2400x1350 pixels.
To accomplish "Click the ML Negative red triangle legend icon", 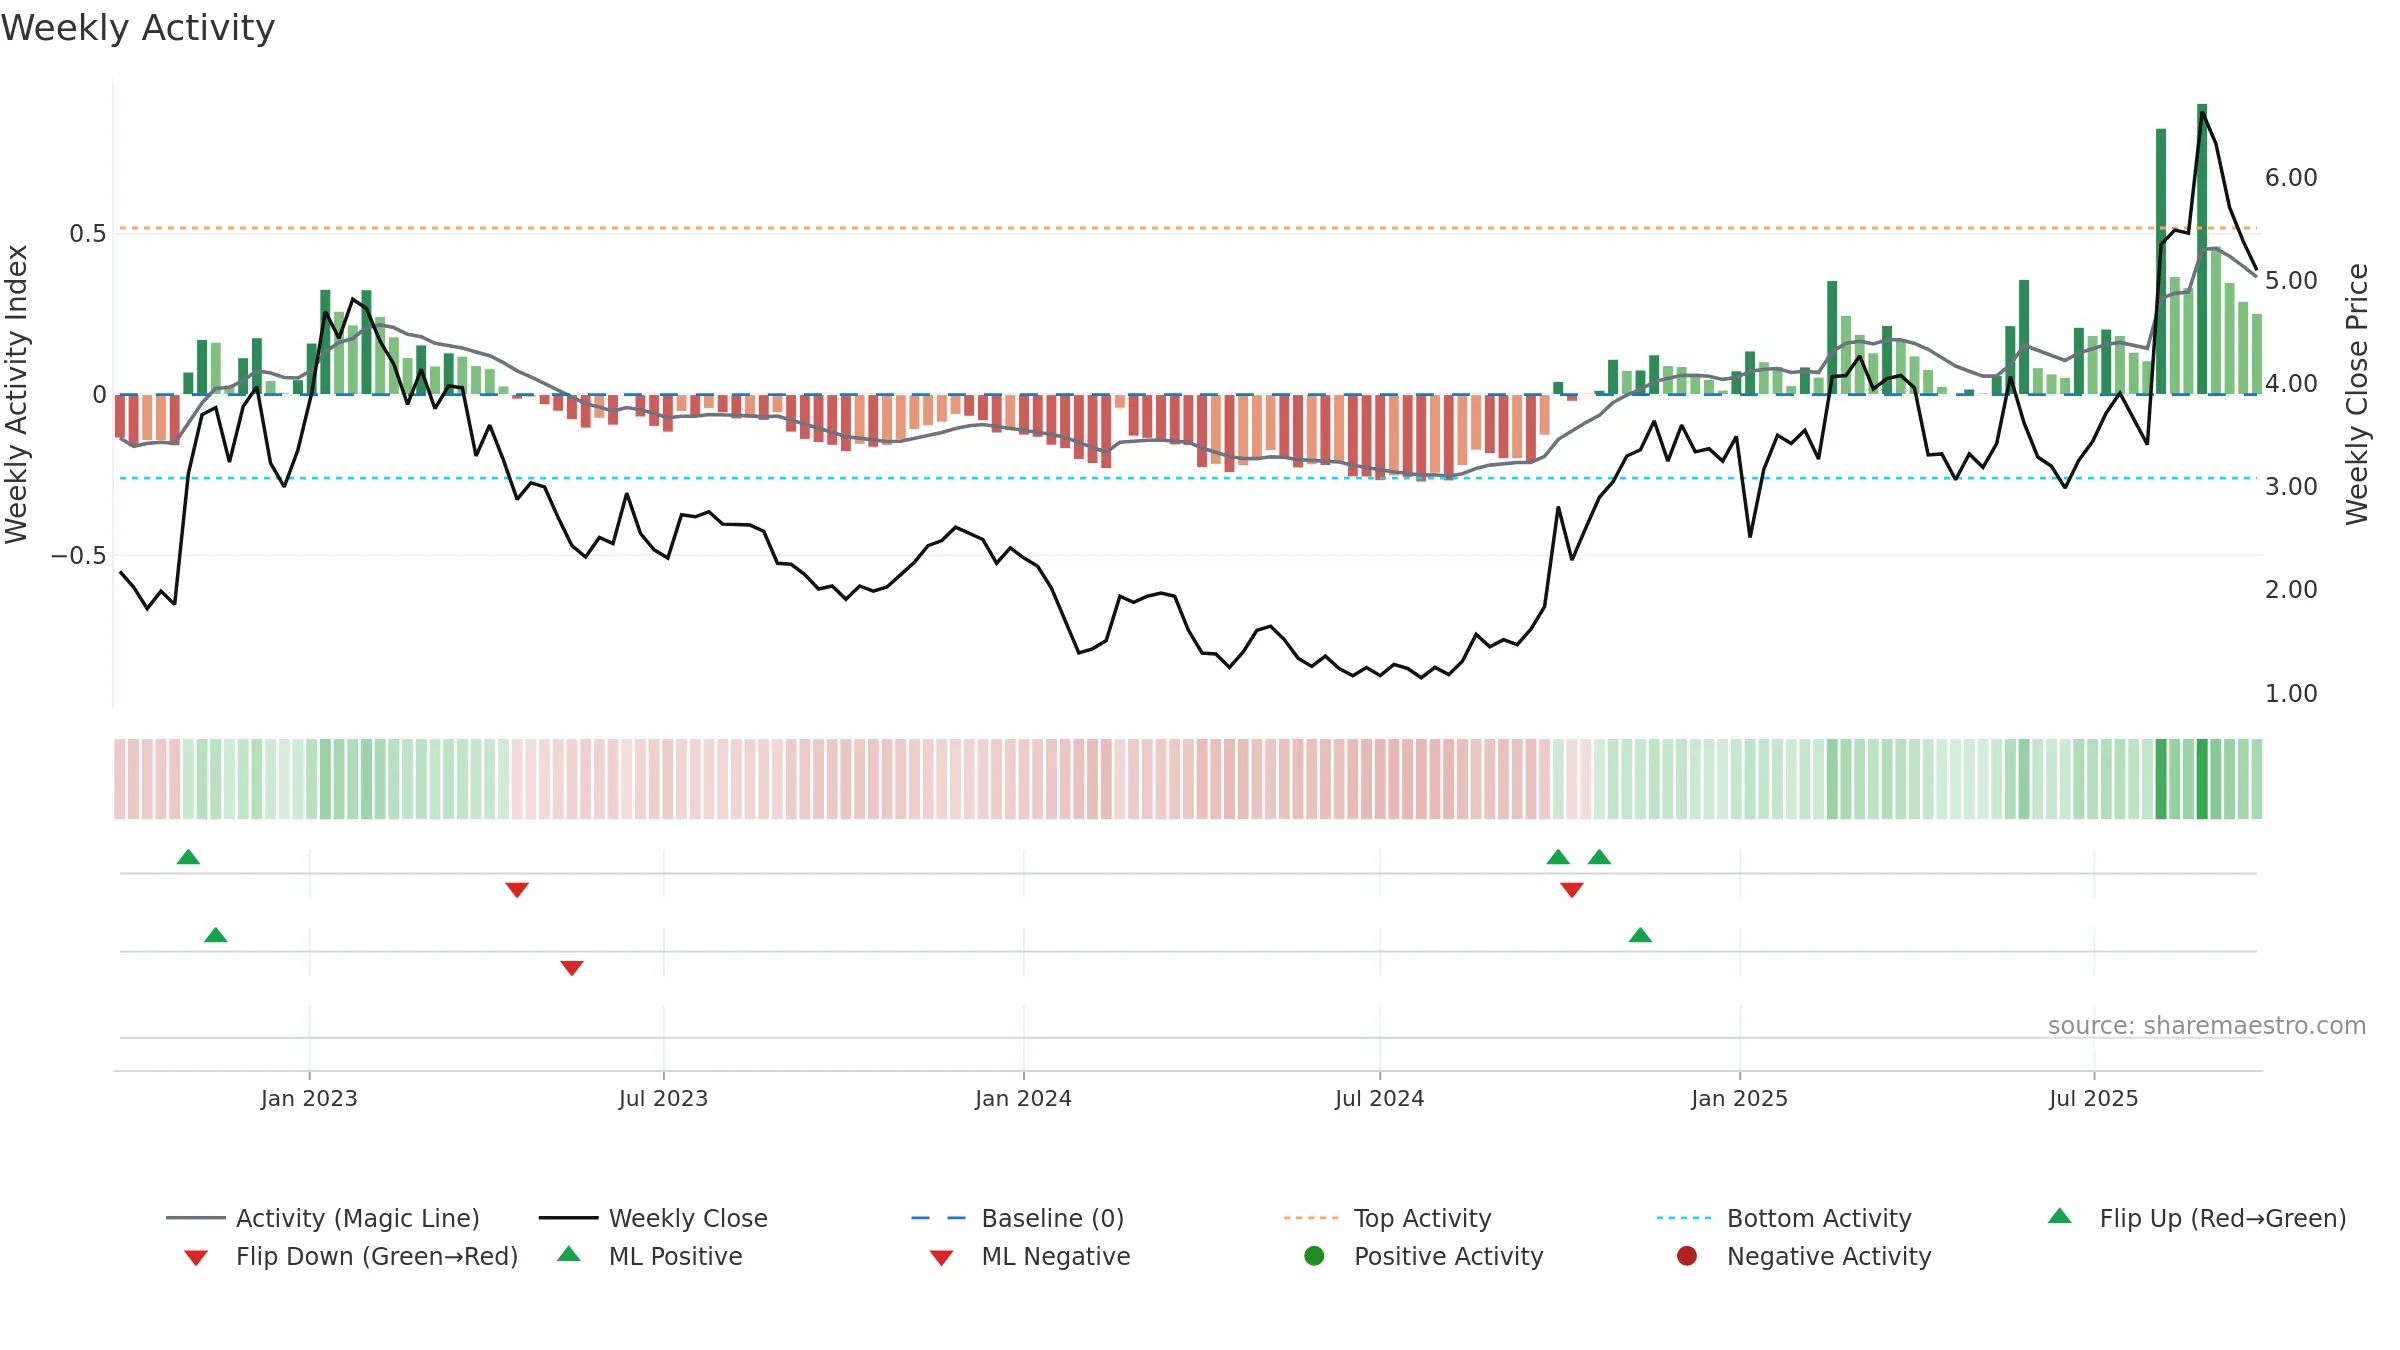I will pos(941,1258).
